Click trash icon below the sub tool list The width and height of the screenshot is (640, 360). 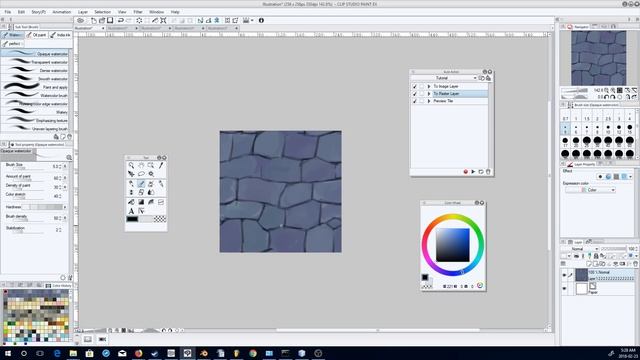[x=69, y=137]
